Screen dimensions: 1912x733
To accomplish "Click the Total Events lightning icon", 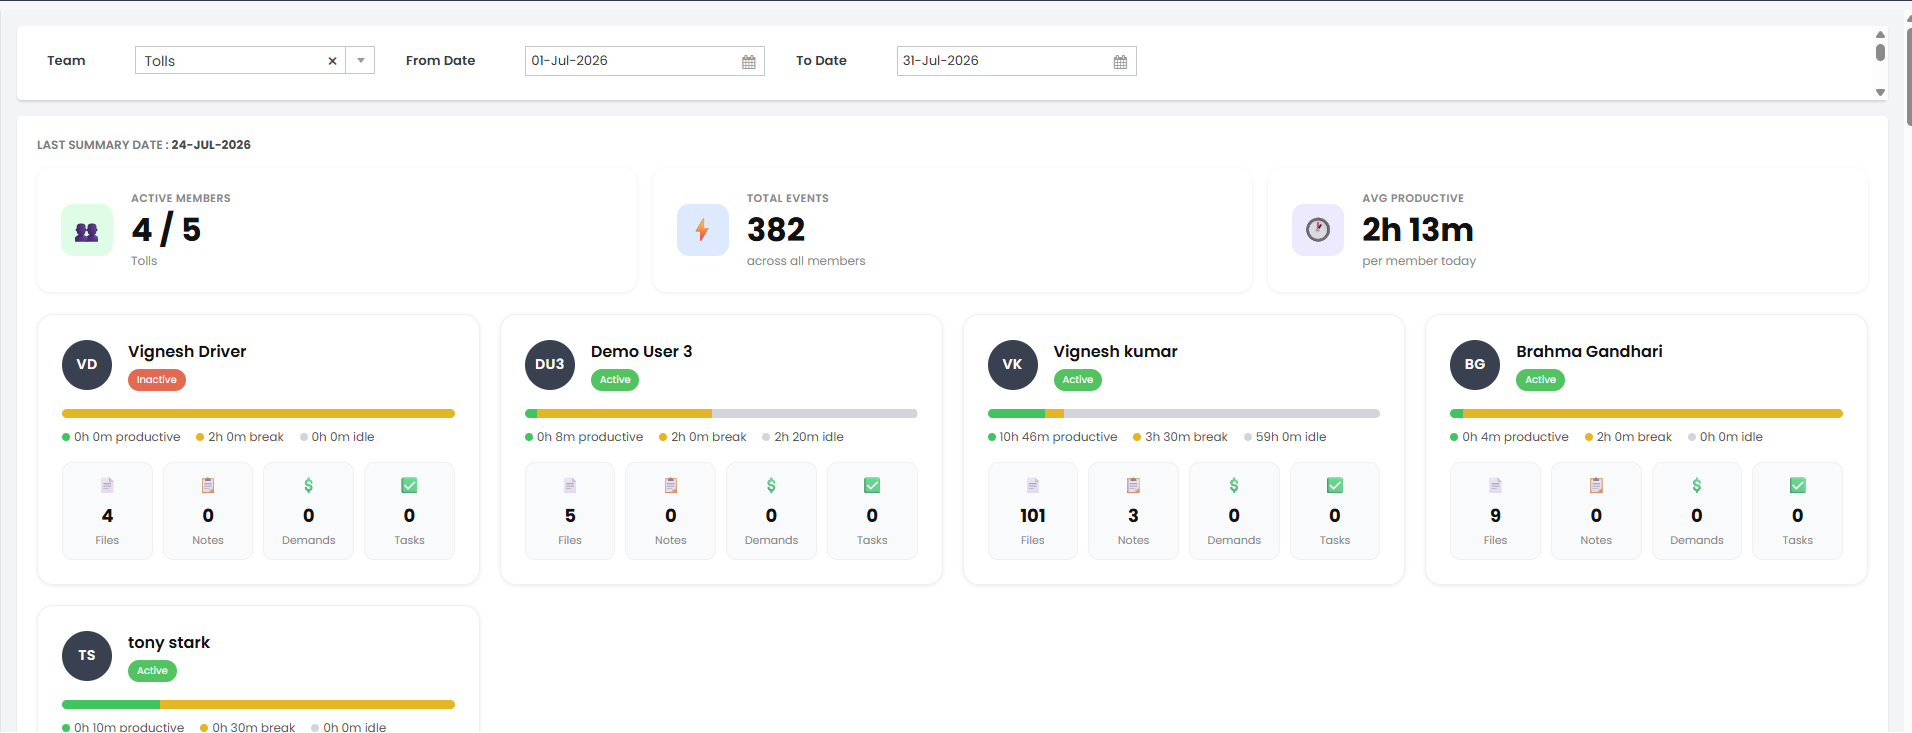I will click(x=702, y=231).
